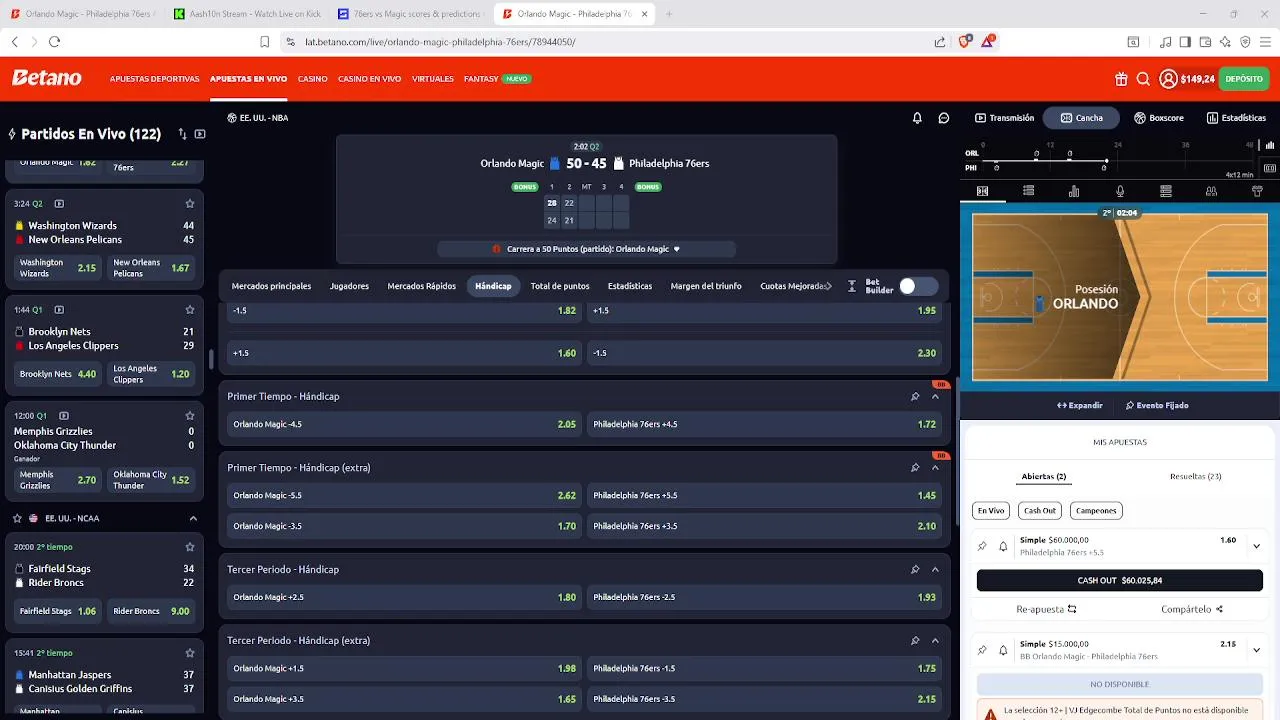
Task: Select the bar chart icon in tracker toolbar
Action: [1074, 191]
